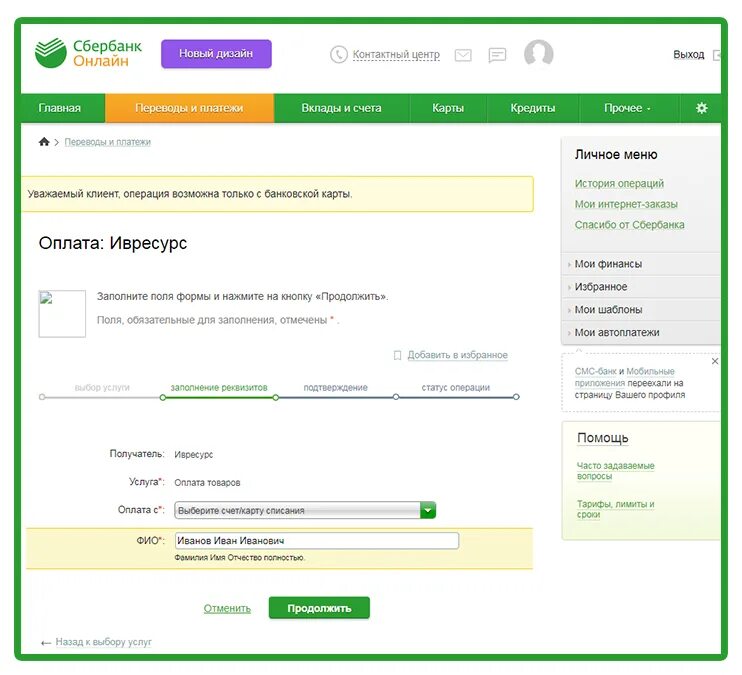
Task: Click the Оплата: Ивресурс heading
Action: click(x=113, y=243)
